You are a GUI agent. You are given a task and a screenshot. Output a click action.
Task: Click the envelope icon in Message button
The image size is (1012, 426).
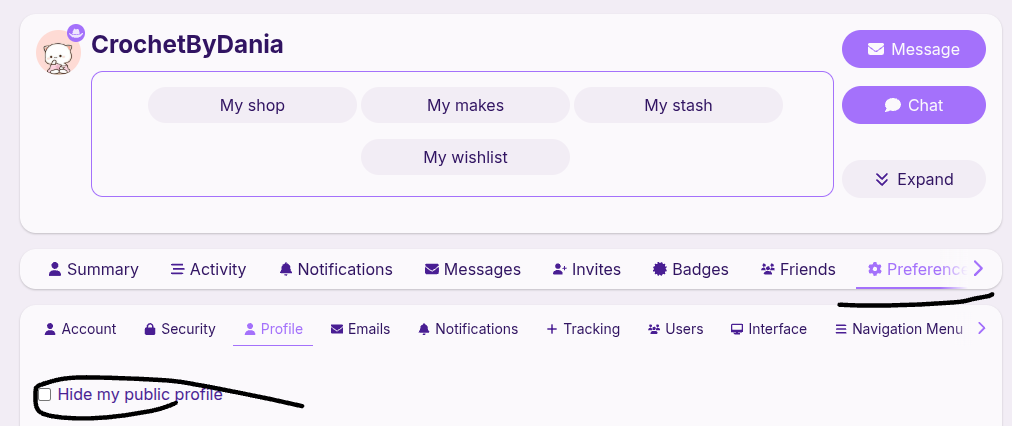875,49
